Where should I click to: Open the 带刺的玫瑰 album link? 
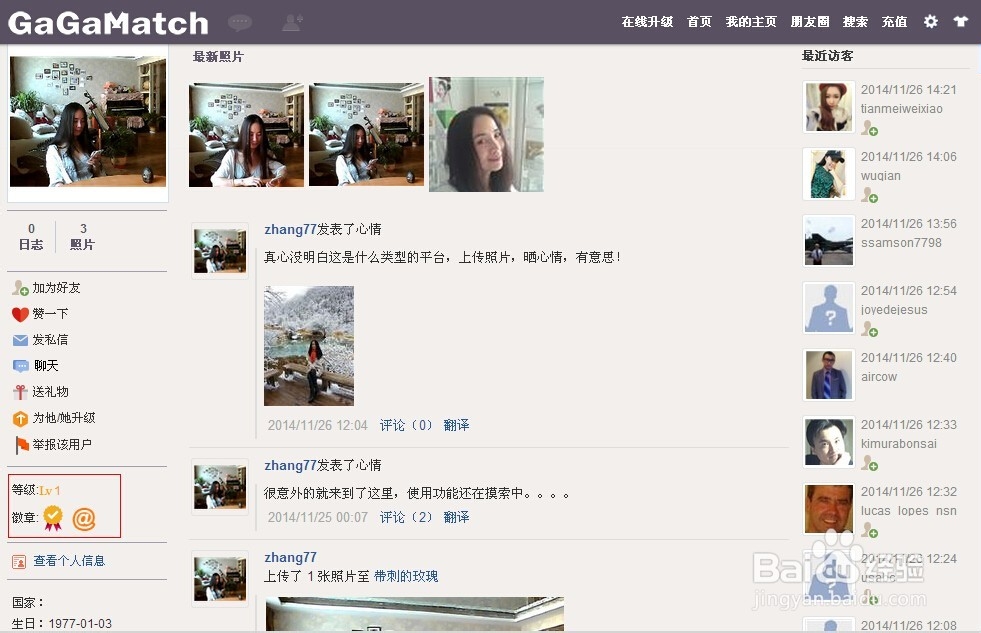[x=406, y=576]
